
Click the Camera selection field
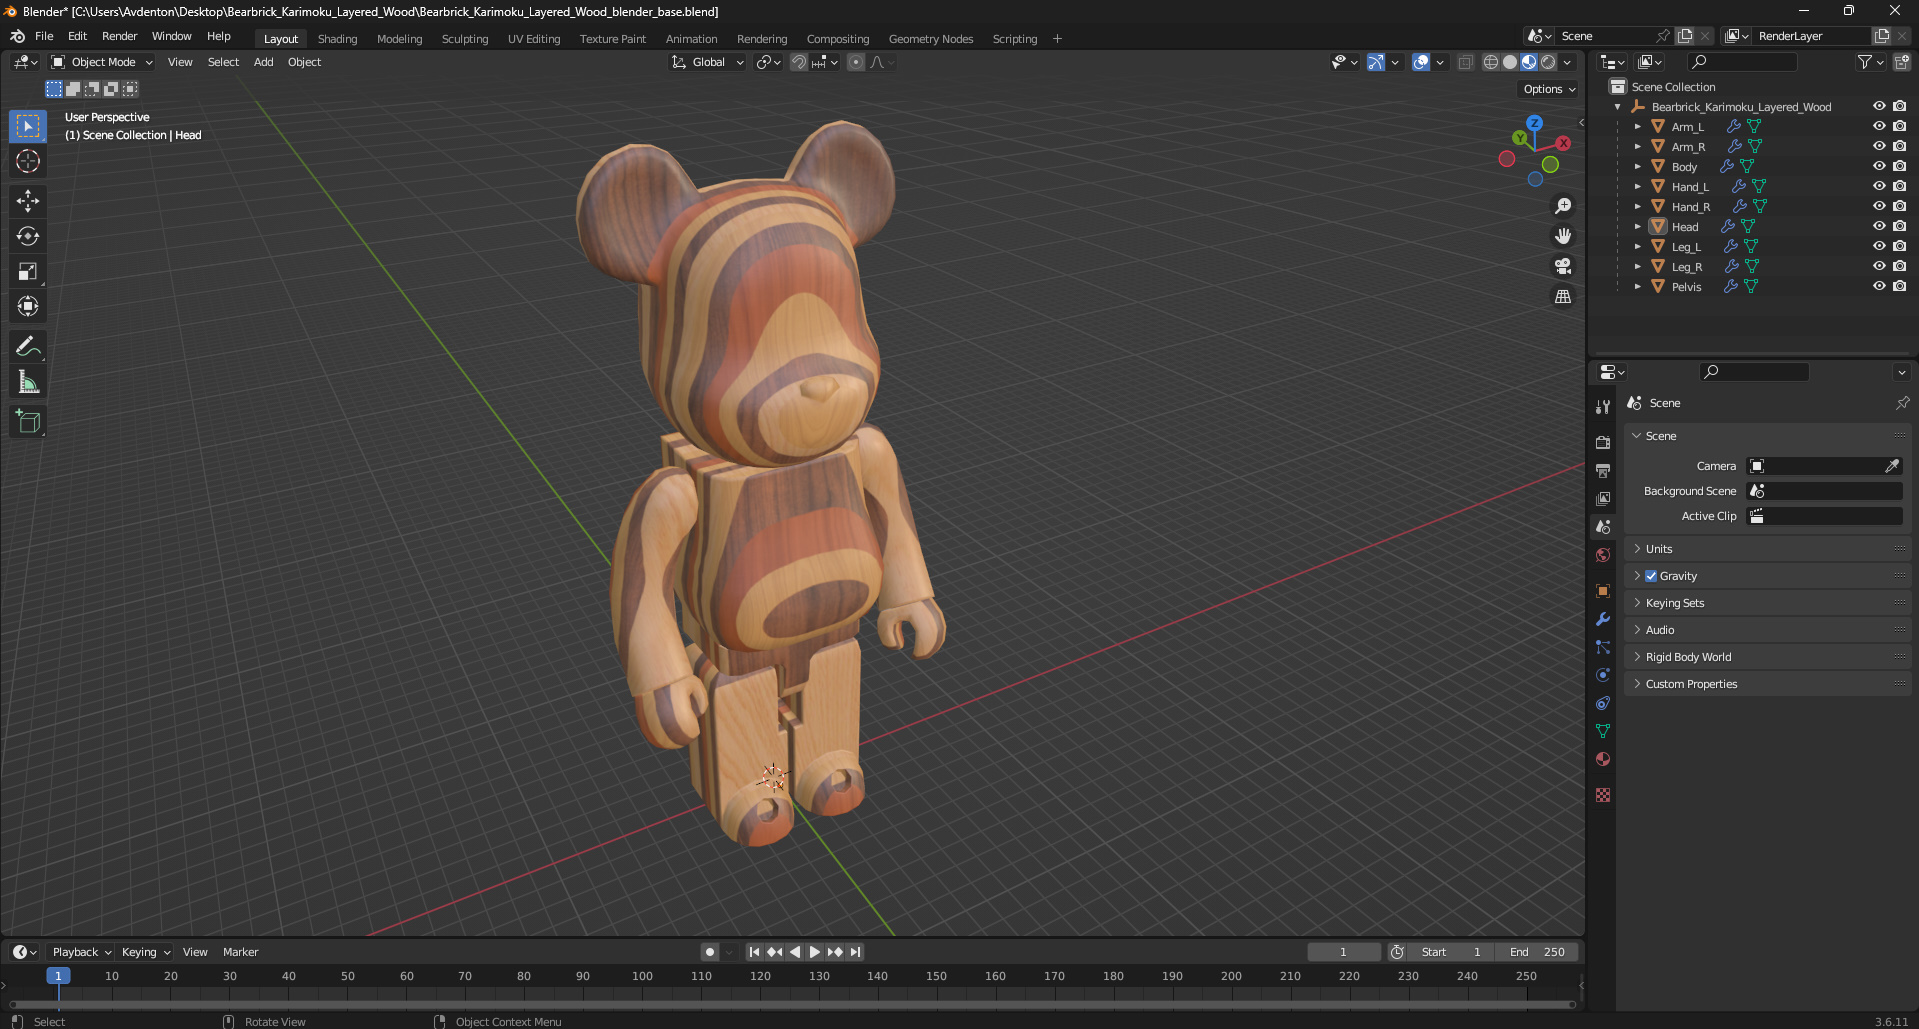click(x=1815, y=466)
